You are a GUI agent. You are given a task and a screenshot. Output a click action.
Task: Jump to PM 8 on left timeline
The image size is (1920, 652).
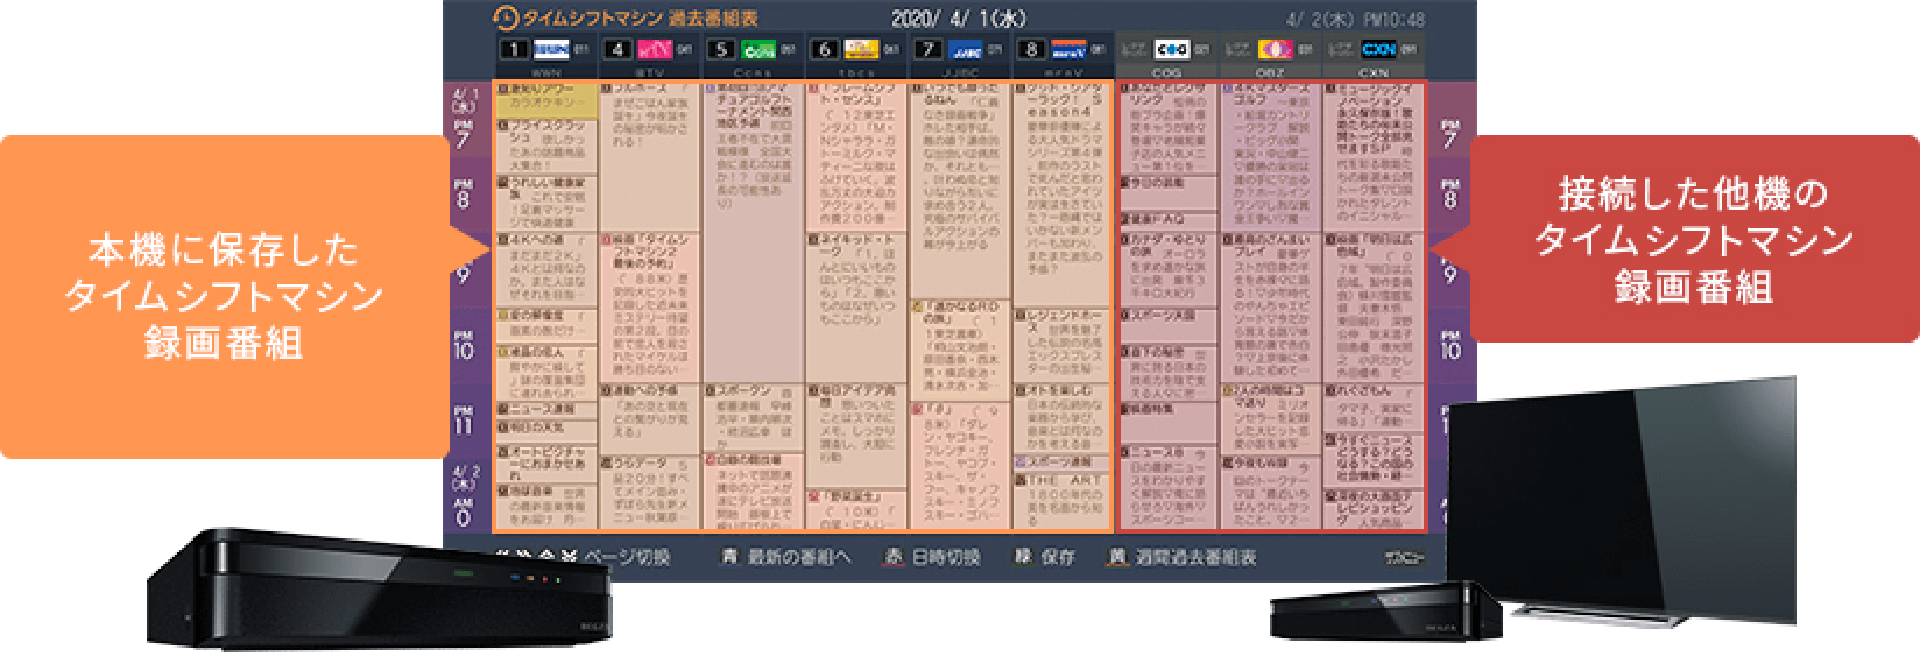[x=463, y=194]
